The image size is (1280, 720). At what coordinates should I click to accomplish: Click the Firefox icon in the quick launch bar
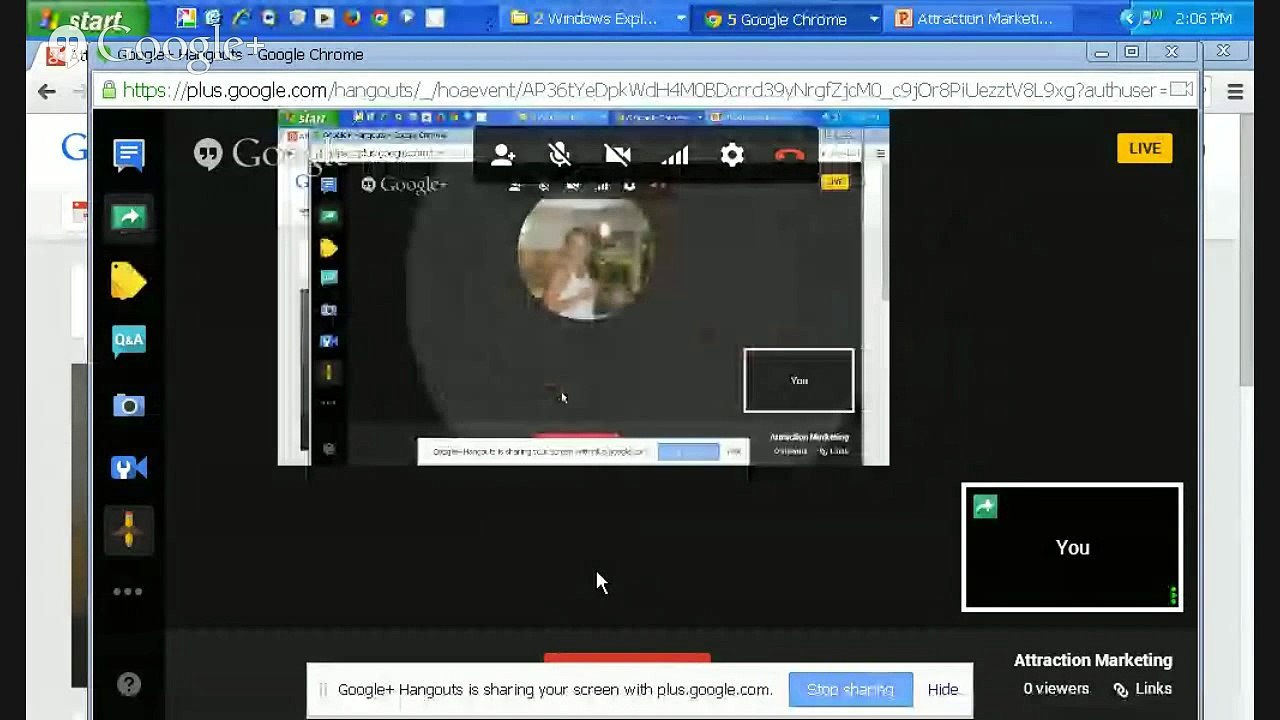click(352, 18)
